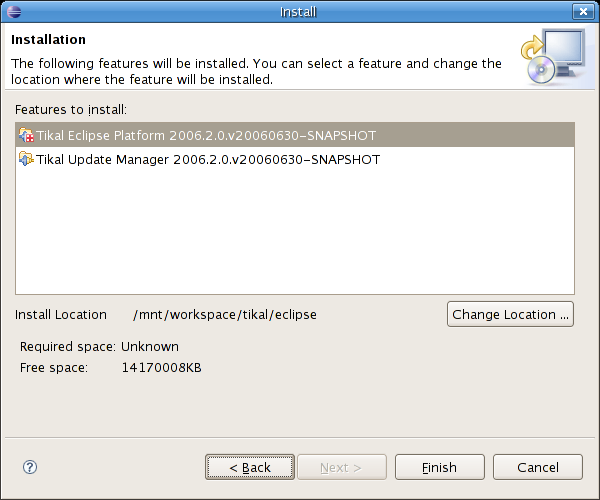Click the disabled Next button
The height and width of the screenshot is (500, 600).
[342, 467]
